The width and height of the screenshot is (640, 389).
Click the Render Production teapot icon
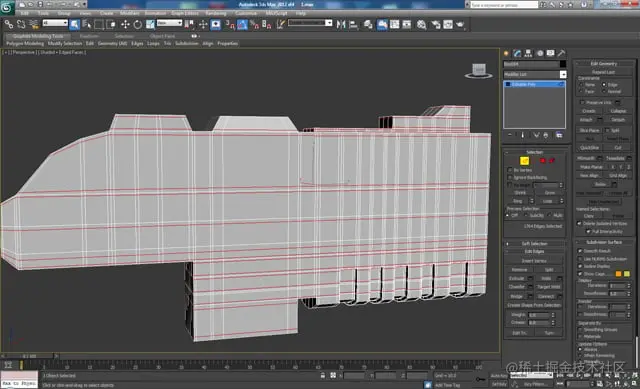[x=460, y=24]
